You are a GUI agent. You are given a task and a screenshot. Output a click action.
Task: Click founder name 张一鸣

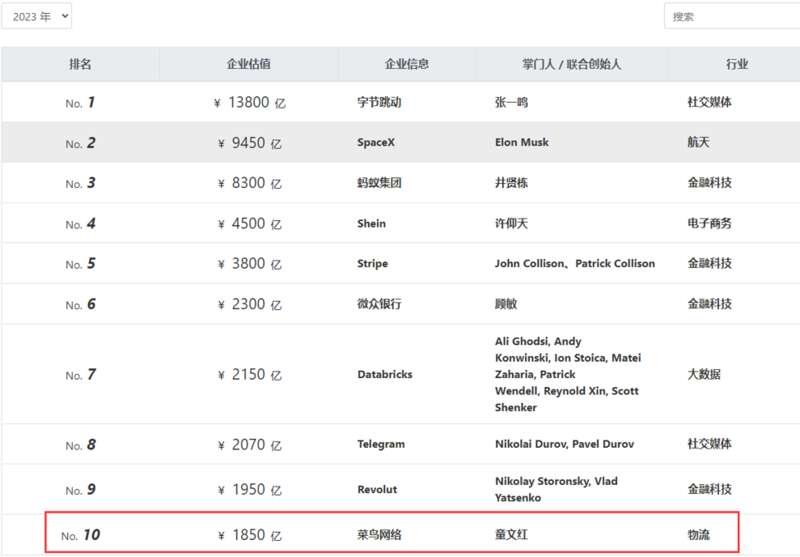pyautogui.click(x=511, y=102)
